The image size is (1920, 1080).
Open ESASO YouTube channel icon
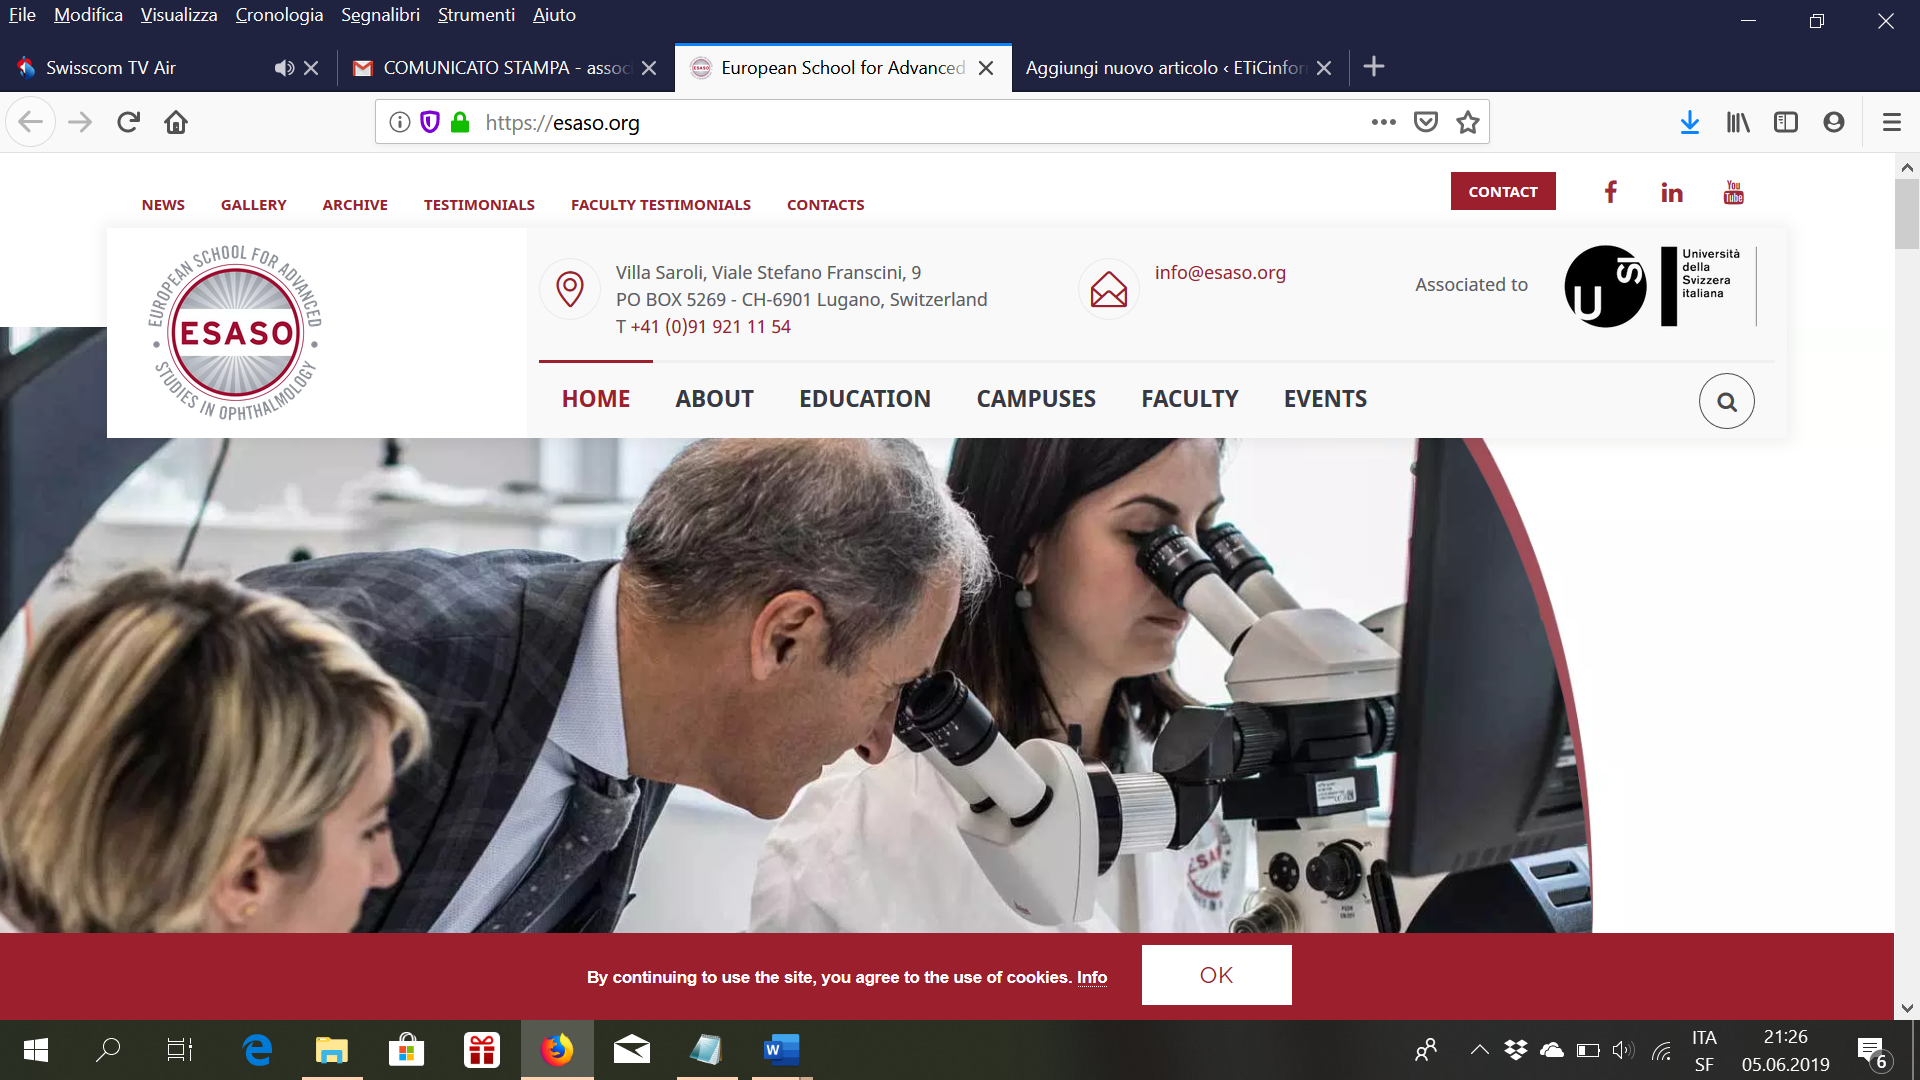point(1733,192)
